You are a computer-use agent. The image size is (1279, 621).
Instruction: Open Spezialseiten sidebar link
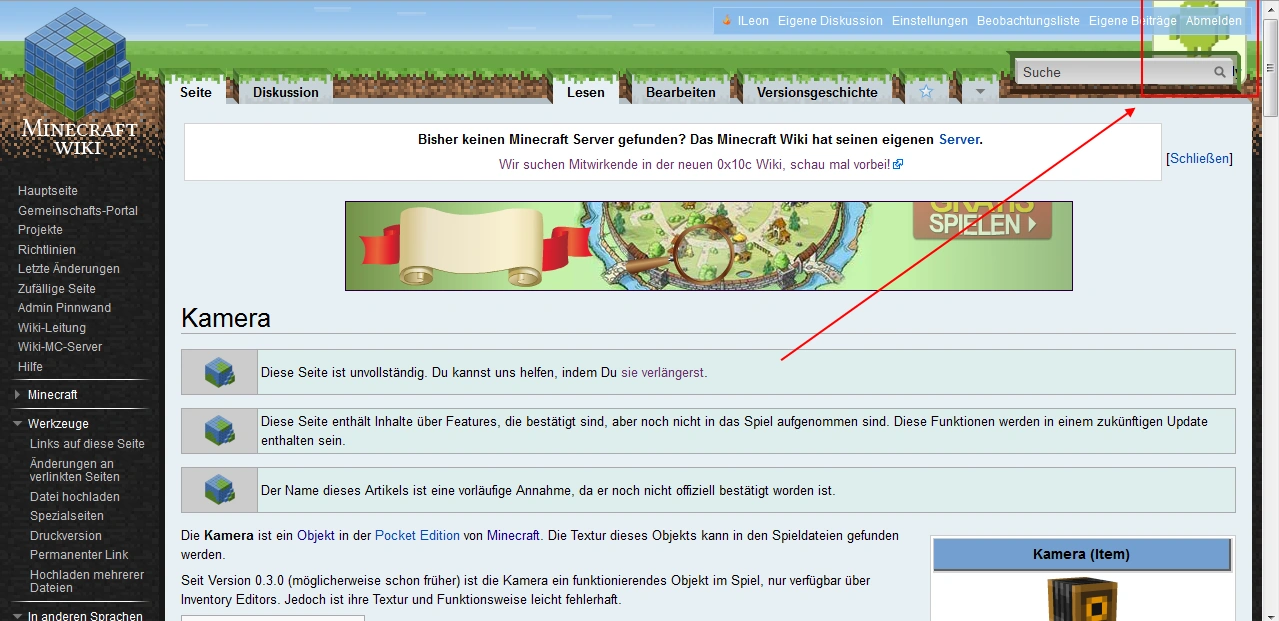[x=67, y=516]
